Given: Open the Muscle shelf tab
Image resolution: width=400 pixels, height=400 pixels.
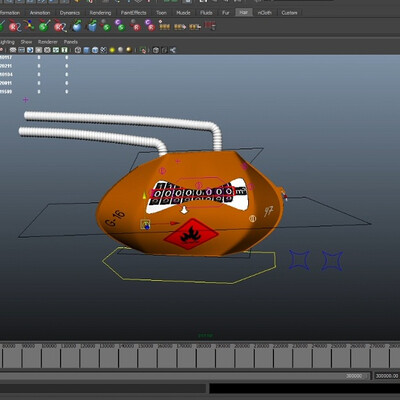Looking at the screenshot, I should 183,13.
